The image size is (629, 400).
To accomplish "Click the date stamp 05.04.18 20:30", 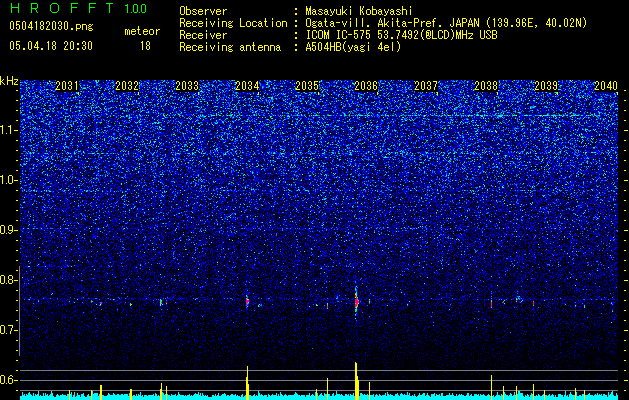I will (51, 46).
